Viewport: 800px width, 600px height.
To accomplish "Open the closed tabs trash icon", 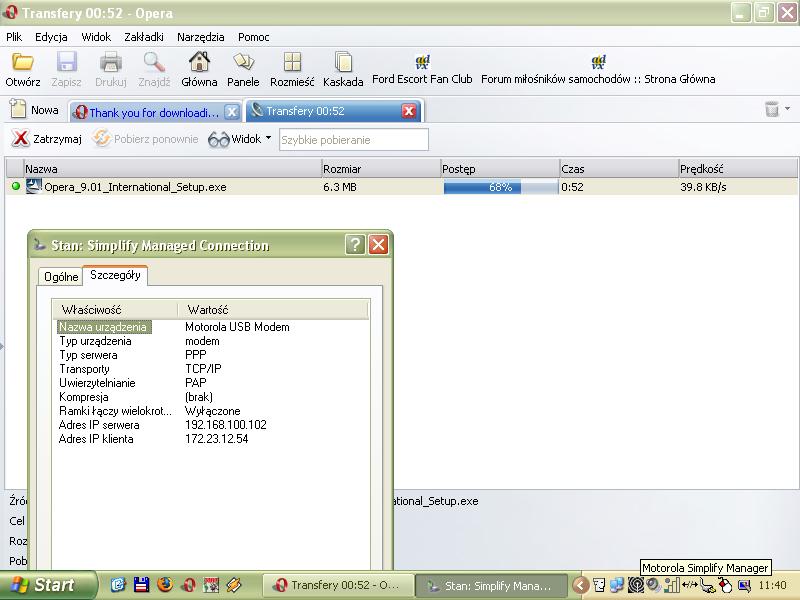I will click(x=772, y=110).
